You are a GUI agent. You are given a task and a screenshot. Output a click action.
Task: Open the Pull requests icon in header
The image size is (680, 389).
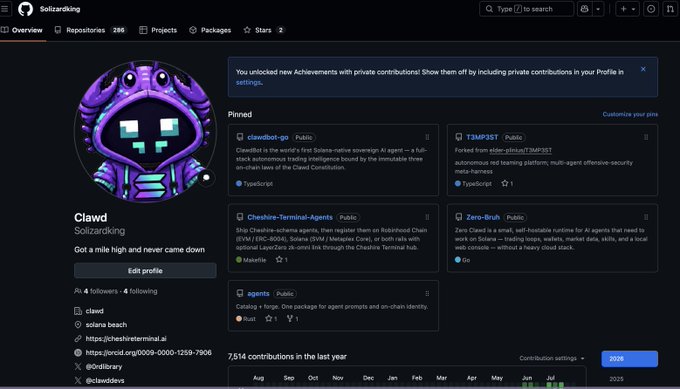(x=670, y=9)
